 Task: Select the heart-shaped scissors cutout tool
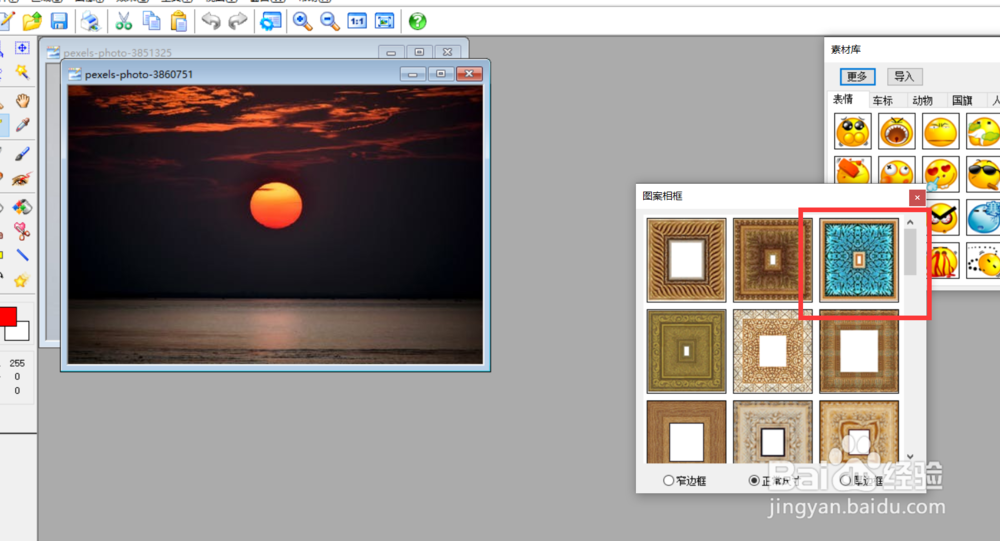click(x=22, y=231)
